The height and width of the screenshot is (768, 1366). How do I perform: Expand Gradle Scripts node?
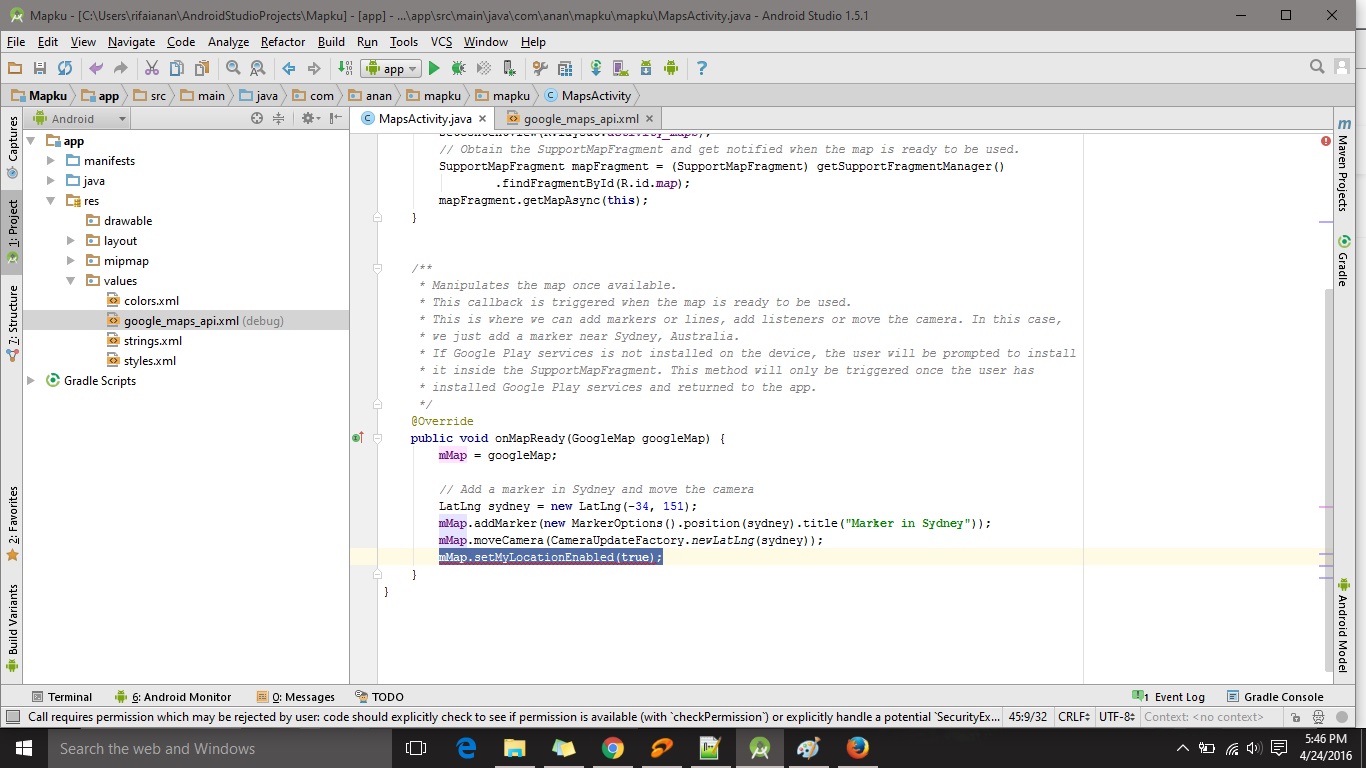[x=31, y=381]
